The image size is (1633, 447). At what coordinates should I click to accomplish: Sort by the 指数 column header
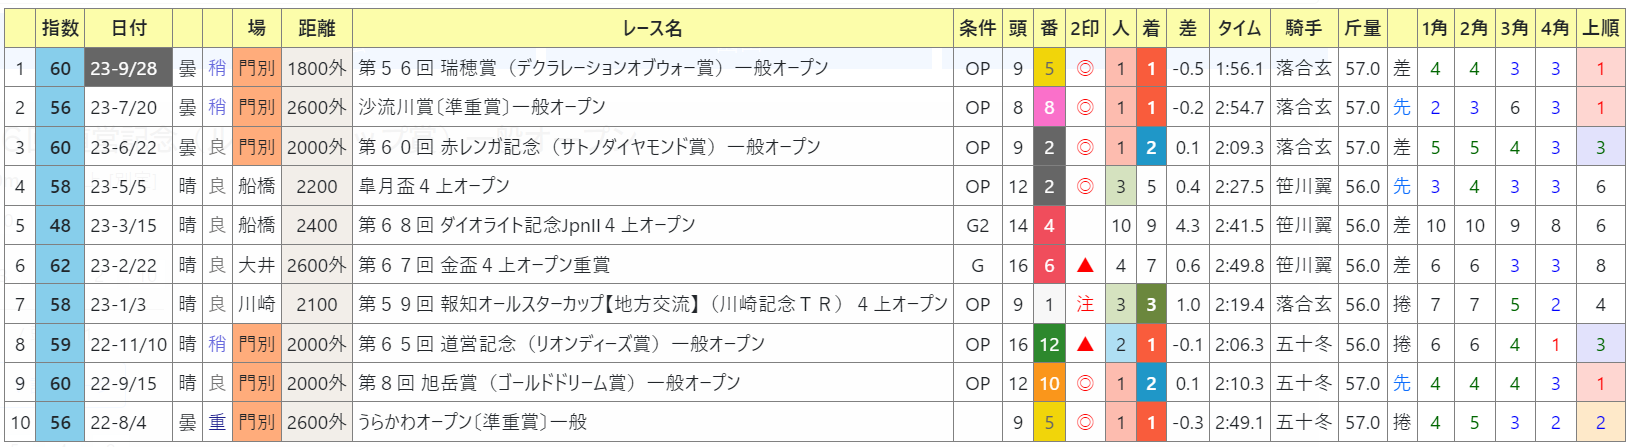click(x=60, y=28)
